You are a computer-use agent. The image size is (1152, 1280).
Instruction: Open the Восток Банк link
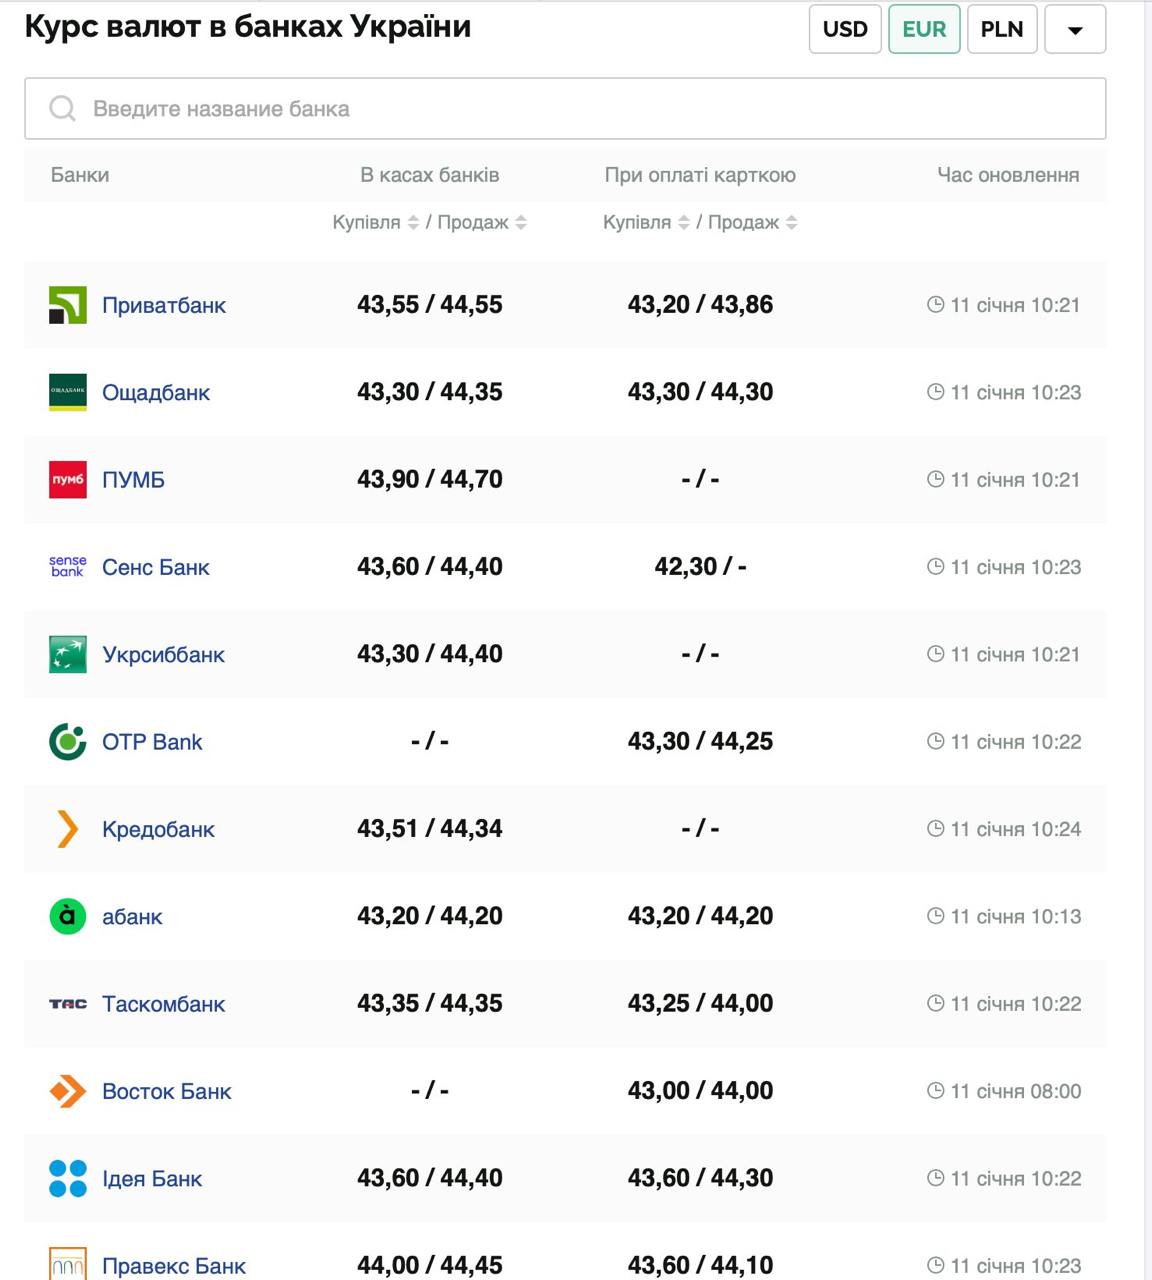pyautogui.click(x=166, y=1091)
